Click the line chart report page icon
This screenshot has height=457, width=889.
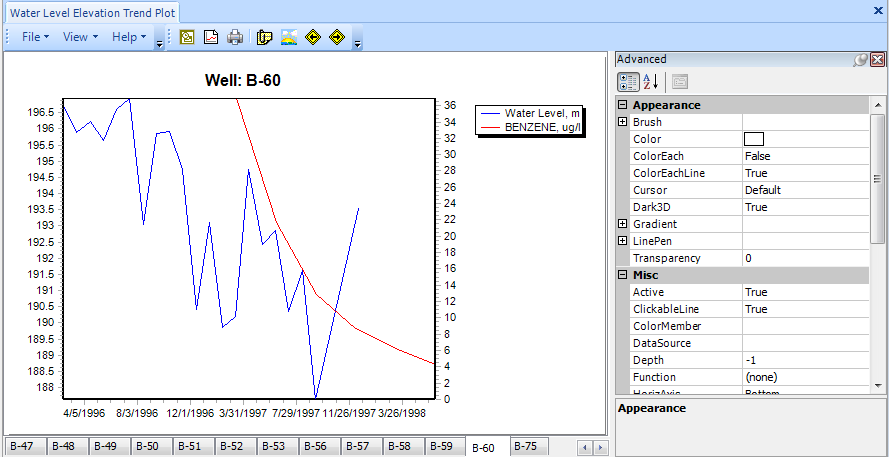211,37
